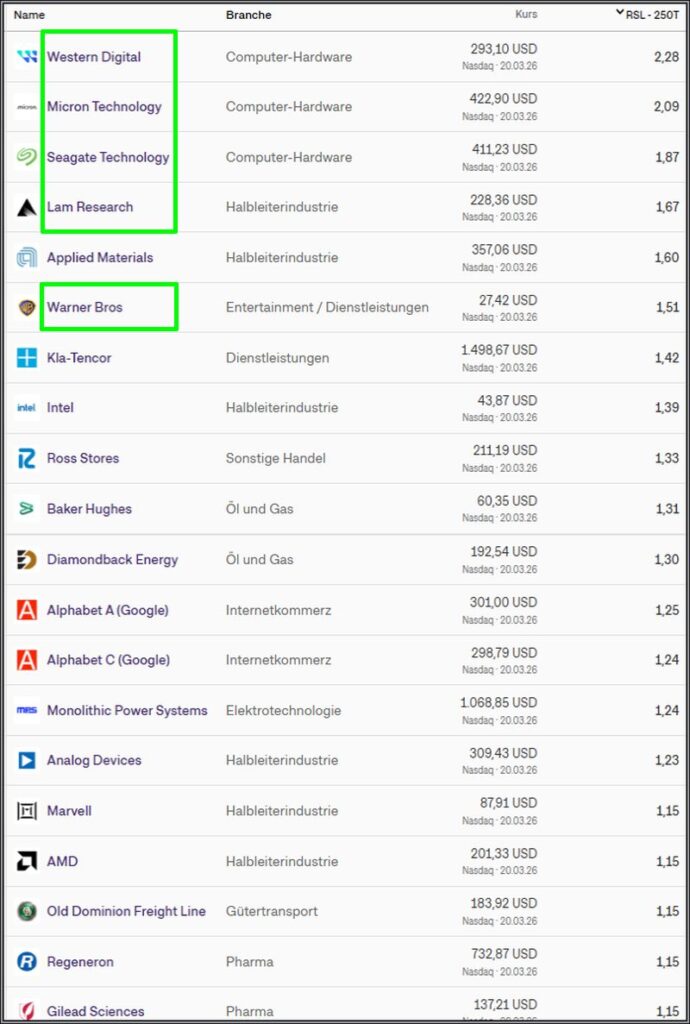Click the Ross Stores logo icon
Image resolution: width=690 pixels, height=1024 pixels.
tap(27, 458)
